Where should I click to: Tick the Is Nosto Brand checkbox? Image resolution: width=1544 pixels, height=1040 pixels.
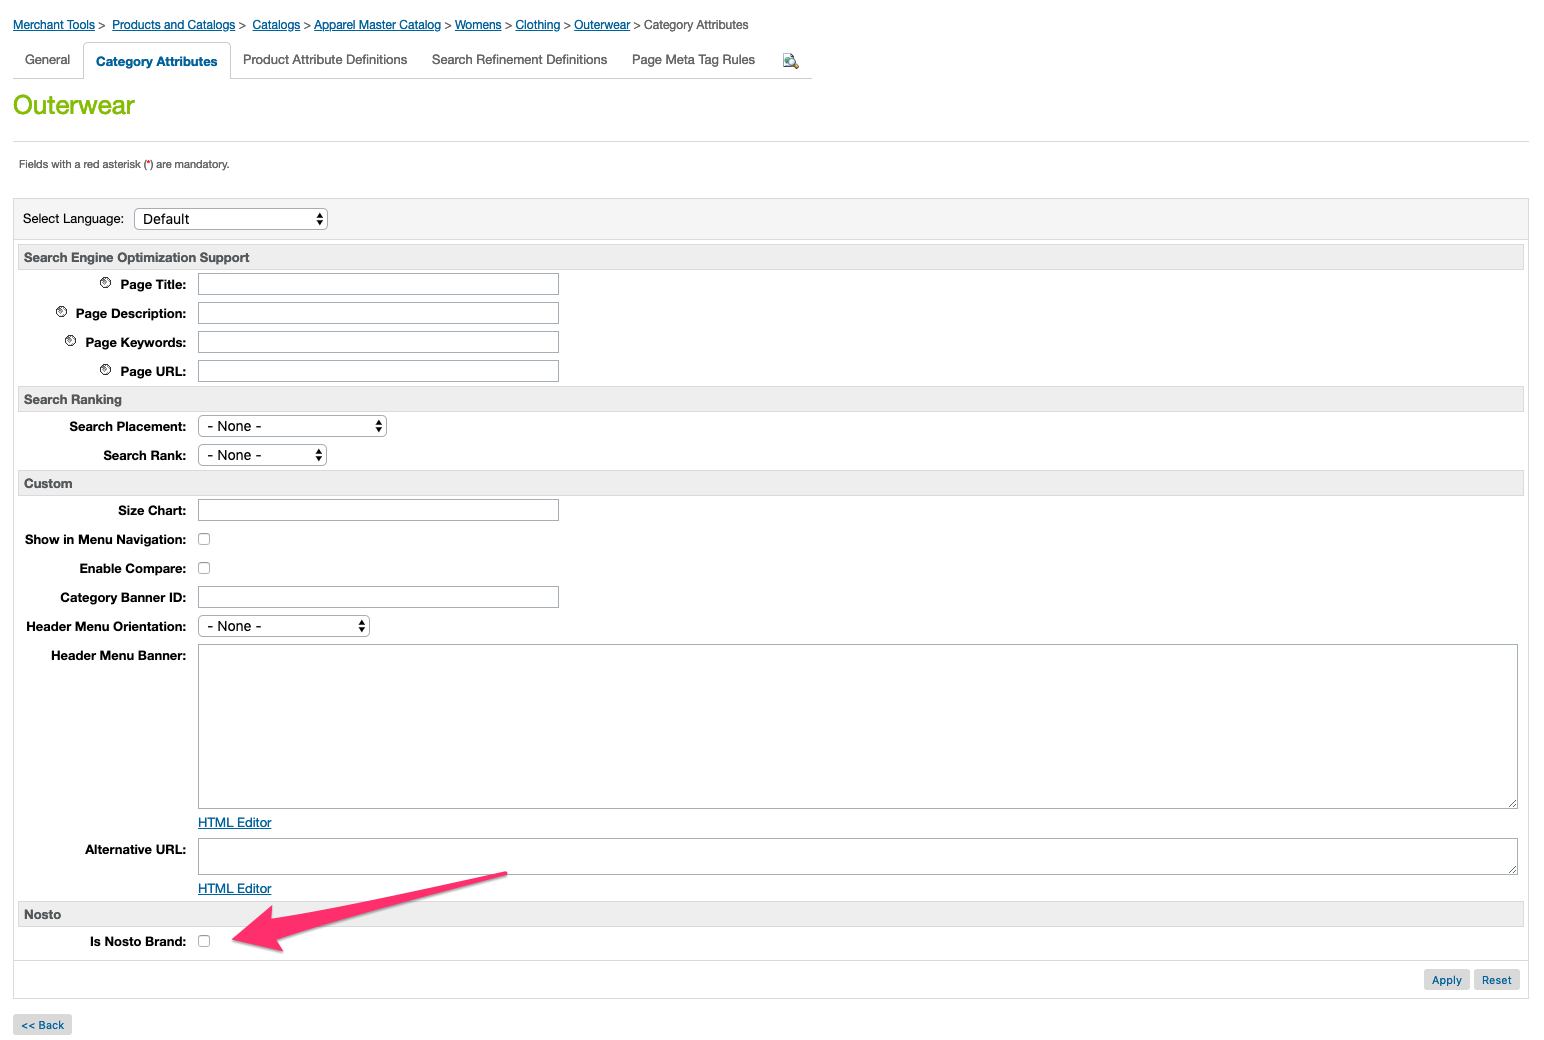coord(204,941)
